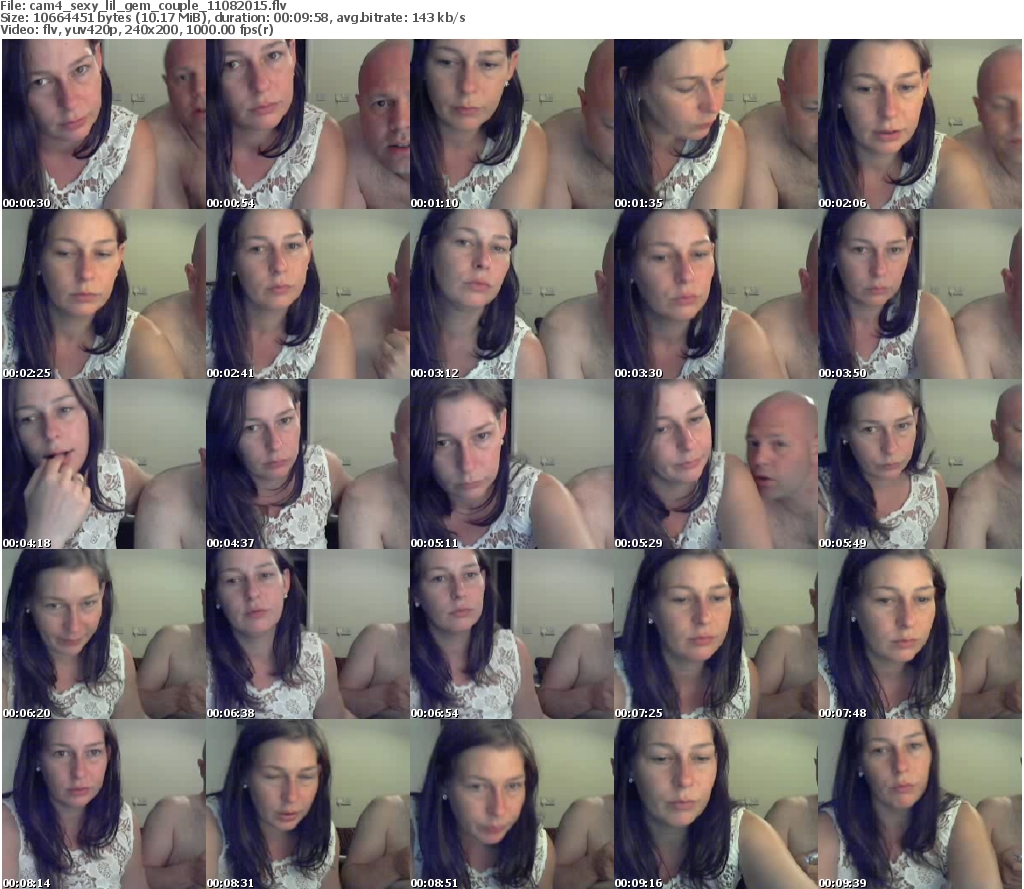The width and height of the screenshot is (1024, 889).
Task: Click the thumbnail stamped 00:03:50
Action: tap(920, 294)
